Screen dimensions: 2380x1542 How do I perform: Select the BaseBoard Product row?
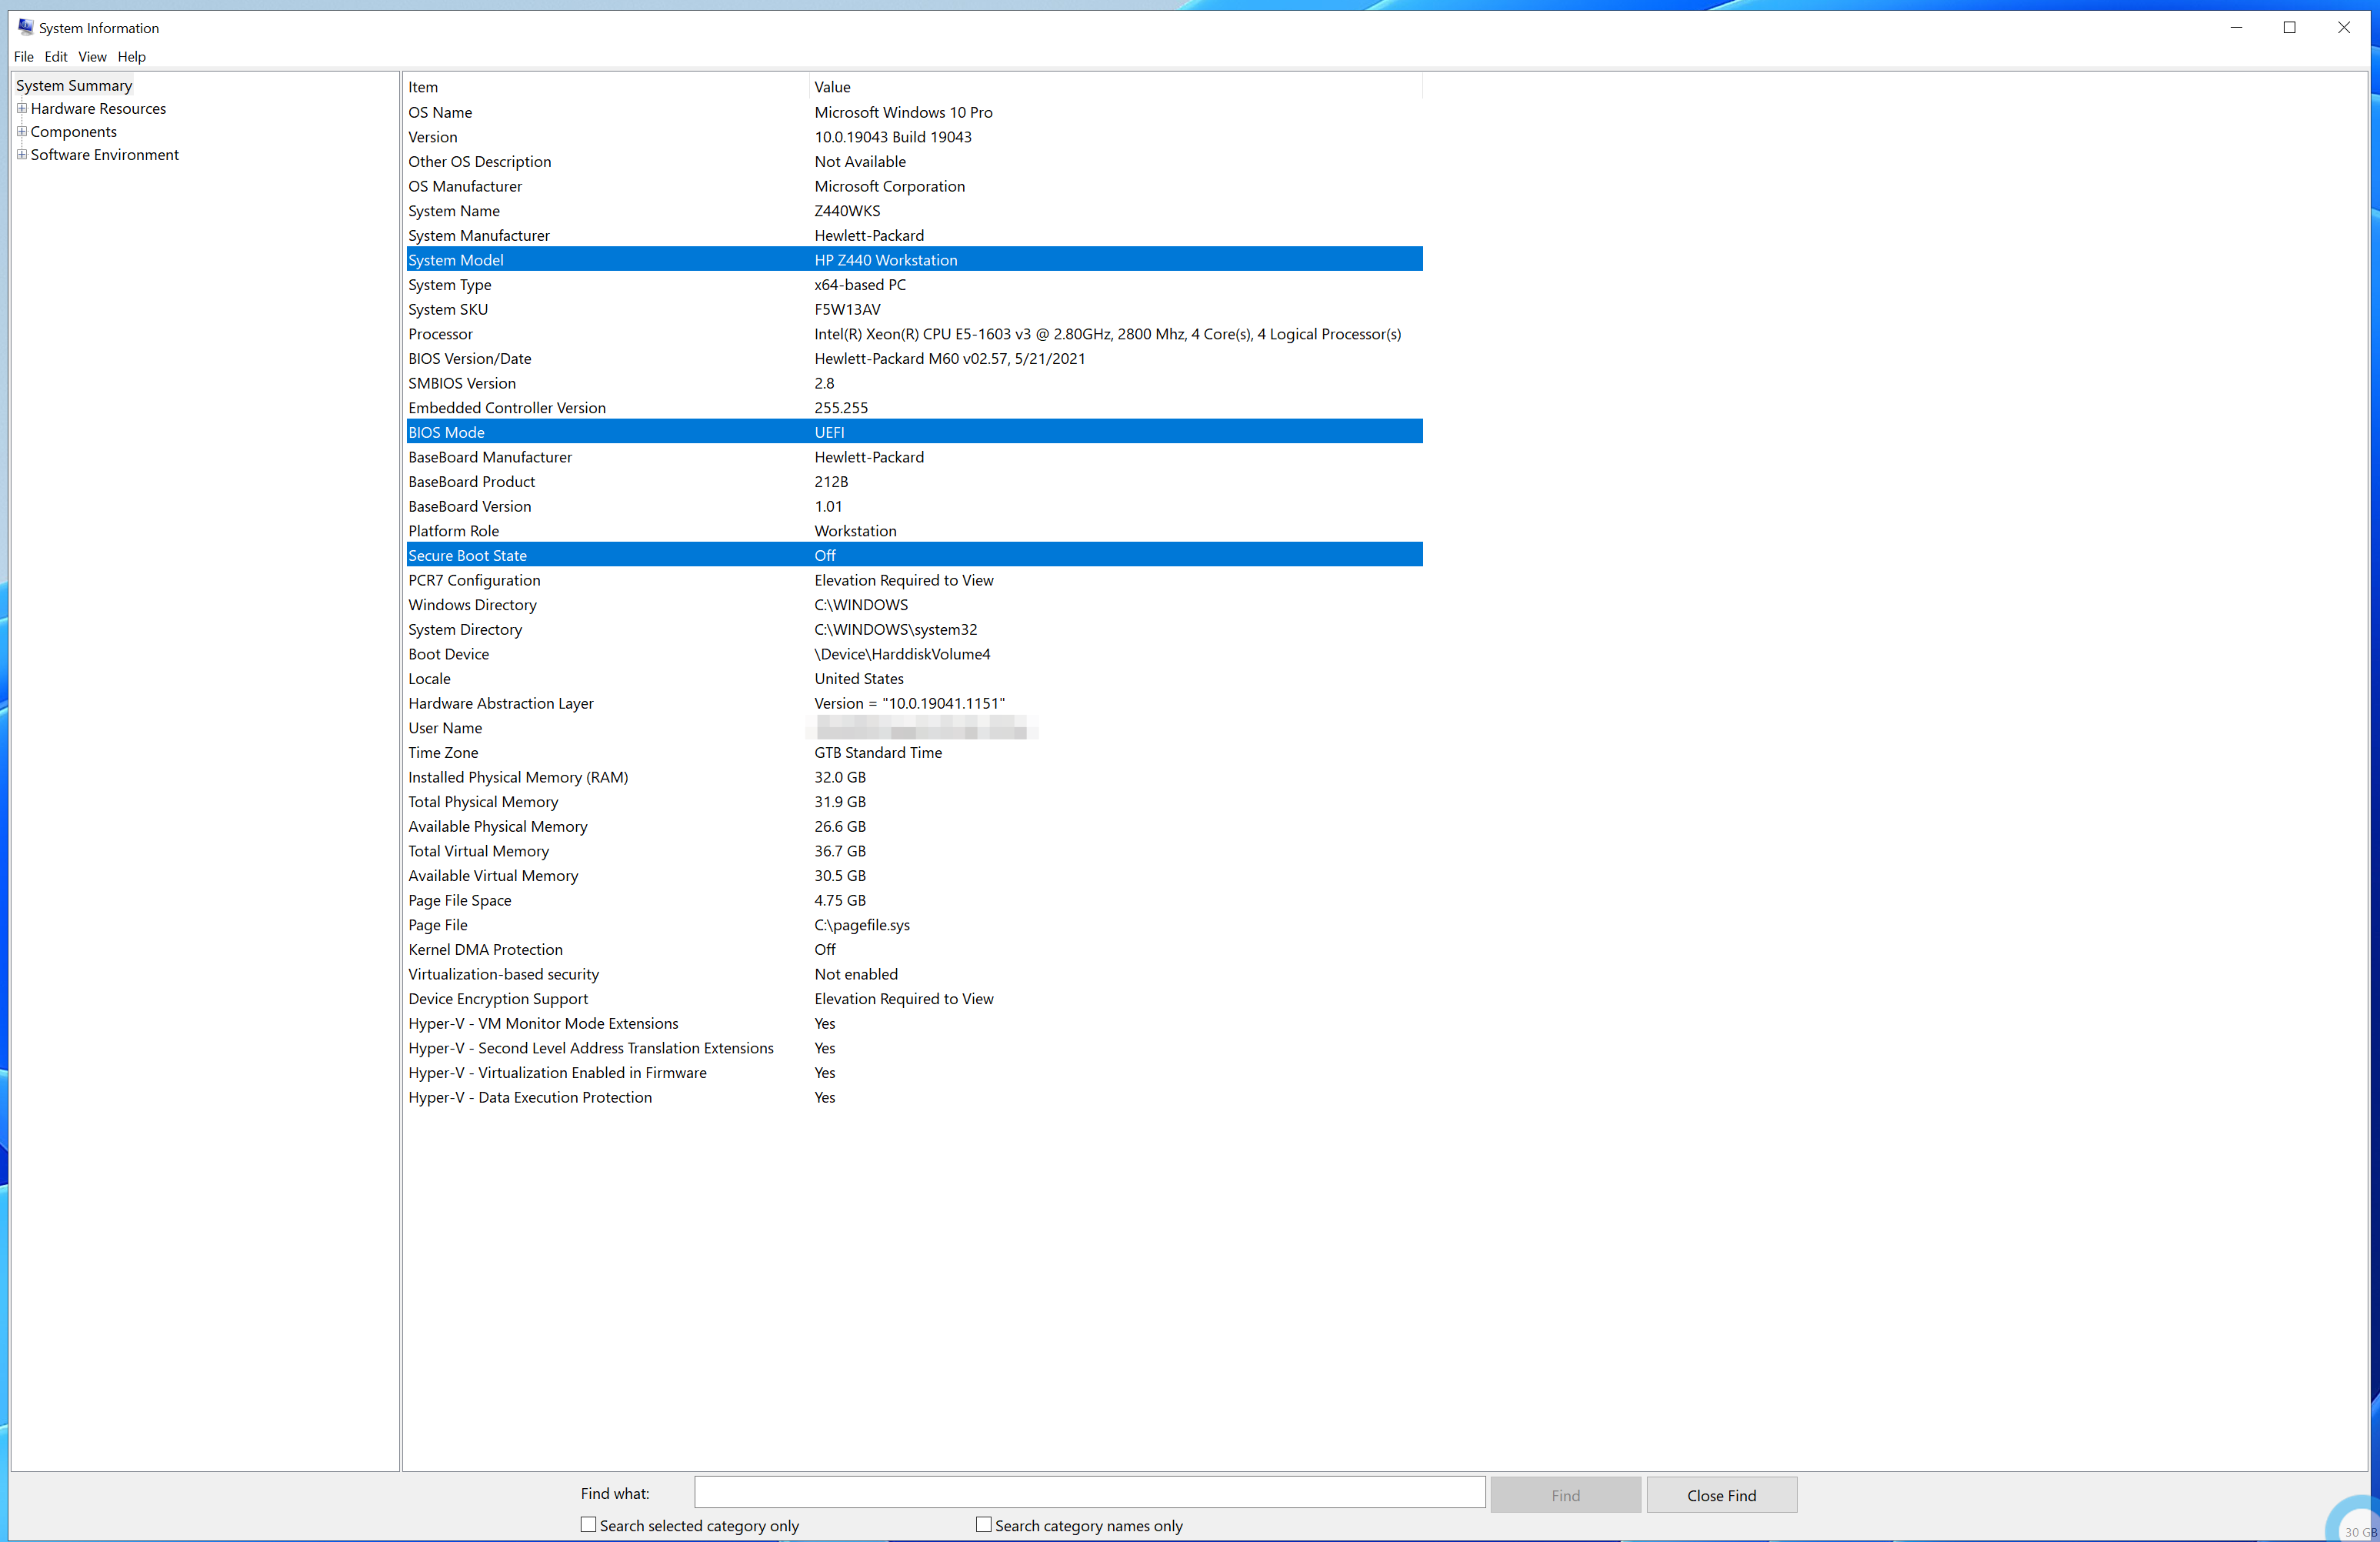tap(914, 482)
